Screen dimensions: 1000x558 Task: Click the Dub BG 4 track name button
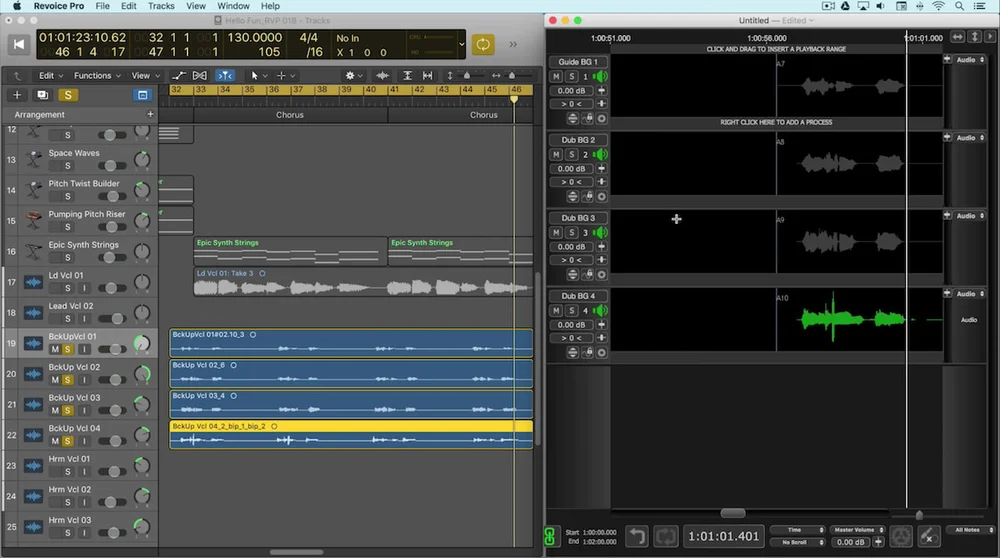[x=578, y=296]
